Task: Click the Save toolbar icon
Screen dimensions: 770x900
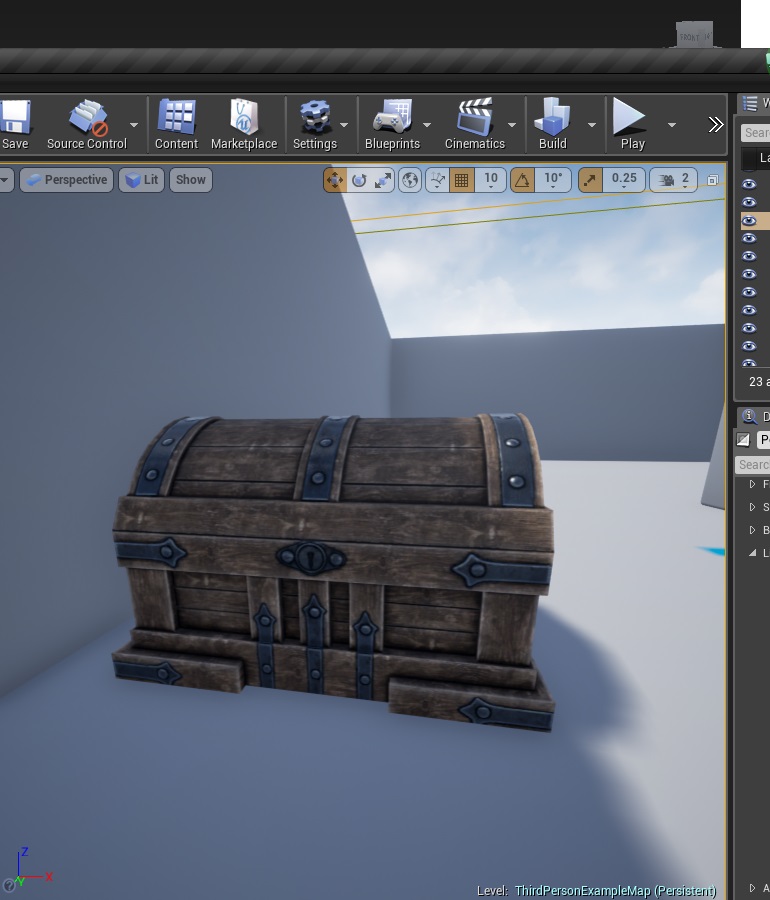Action: 15,123
